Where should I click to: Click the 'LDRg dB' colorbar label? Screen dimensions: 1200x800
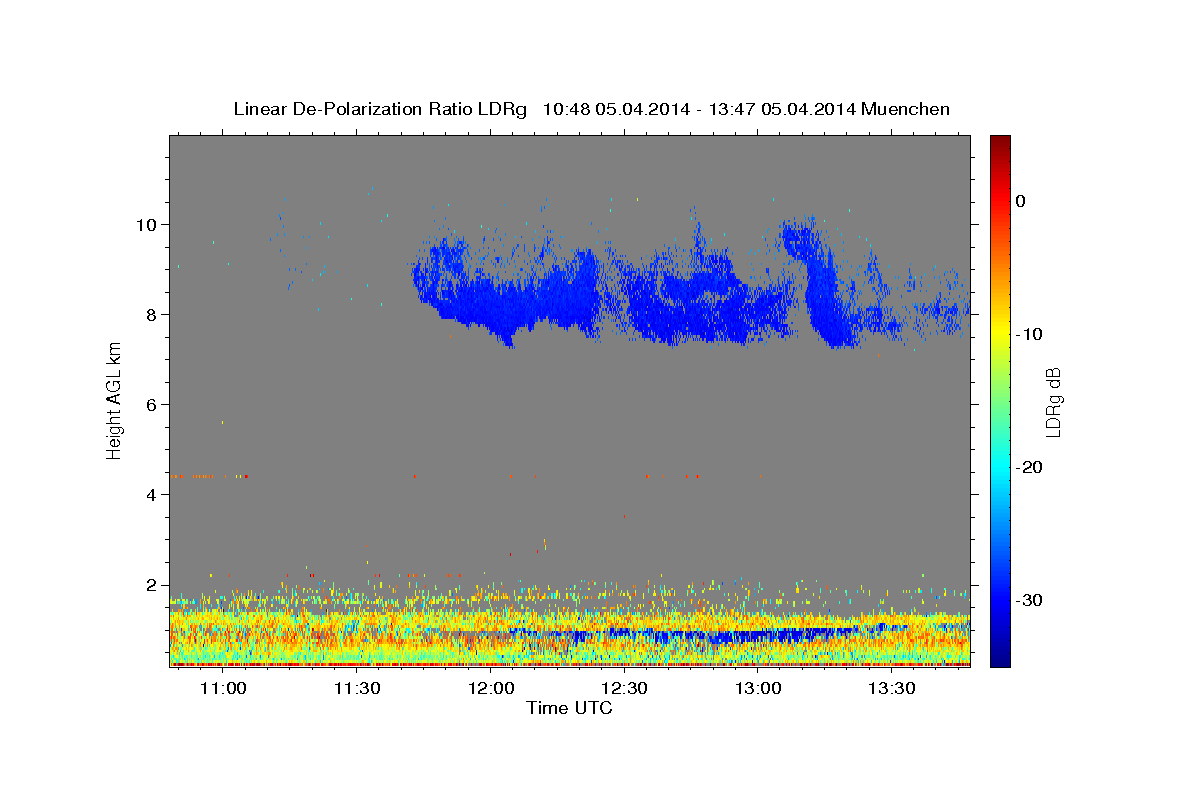[x=1053, y=402]
